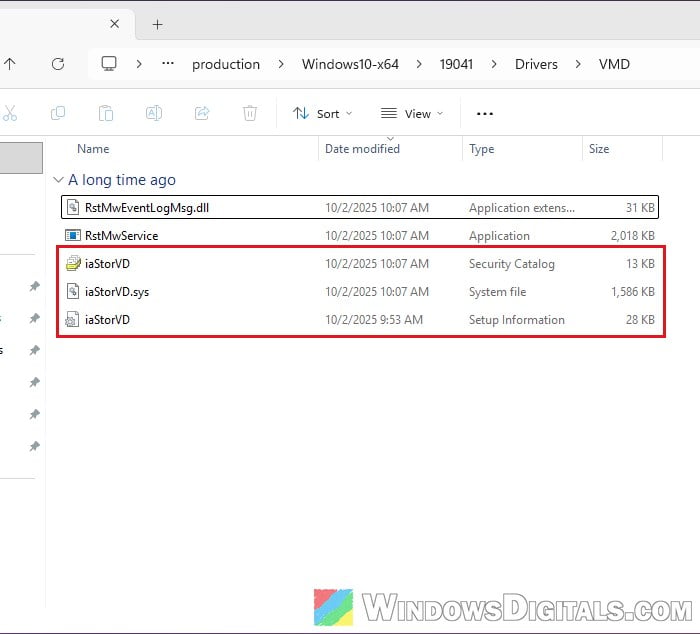Expand chevron after production breadcrumb
The height and width of the screenshot is (634, 700).
pyautogui.click(x=281, y=64)
